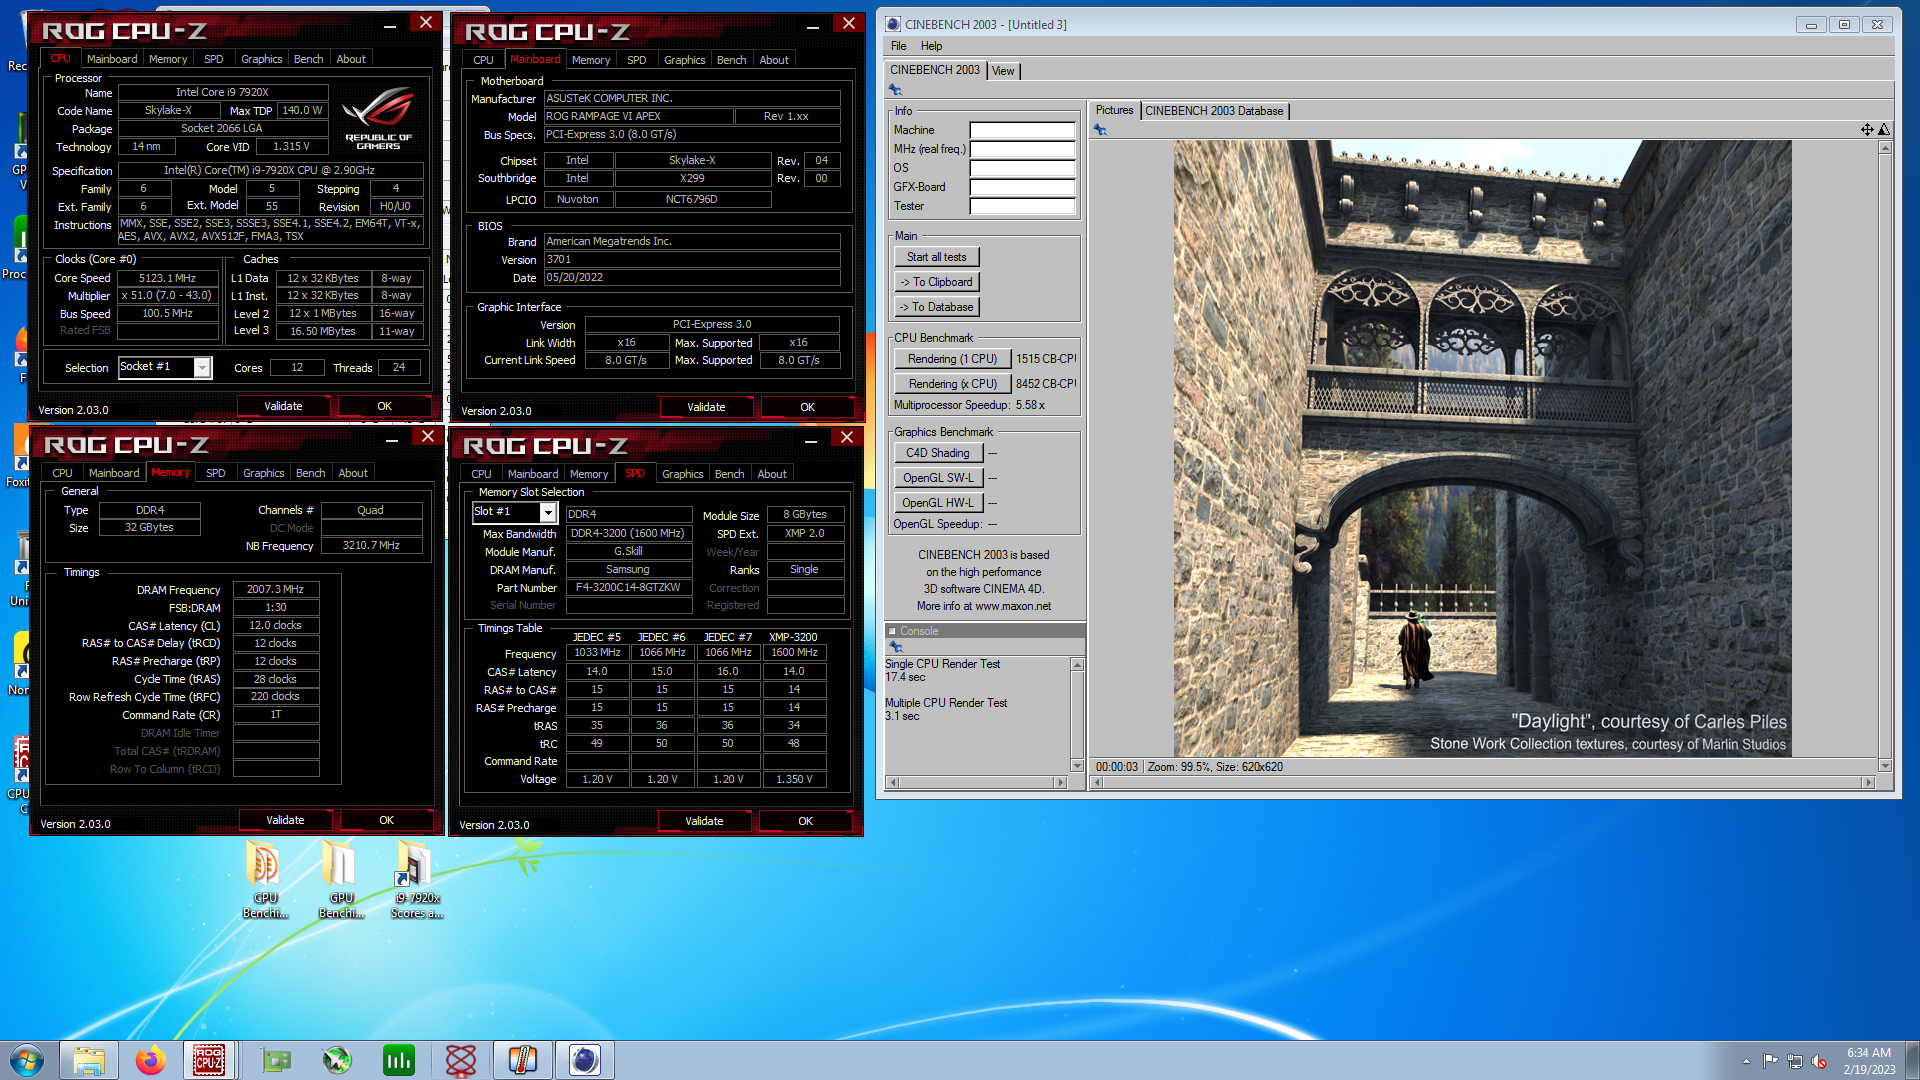Open Bench tab in the CPU-Z Mainboard window
The image size is (1920, 1080).
point(731,60)
